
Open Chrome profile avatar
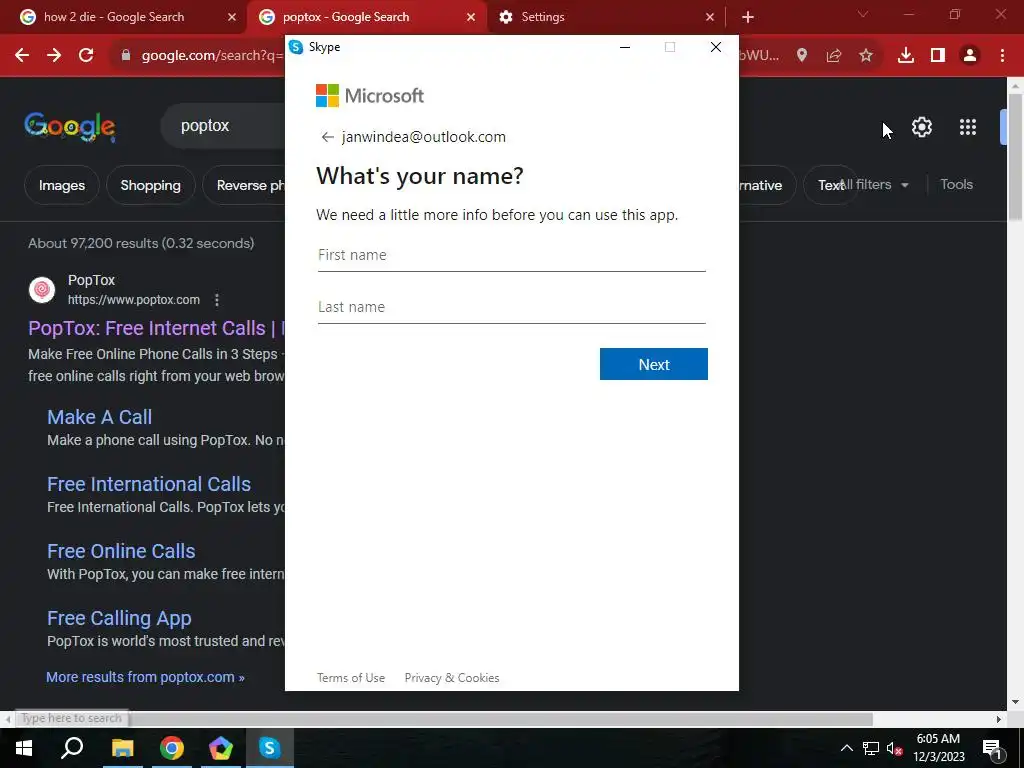point(970,56)
